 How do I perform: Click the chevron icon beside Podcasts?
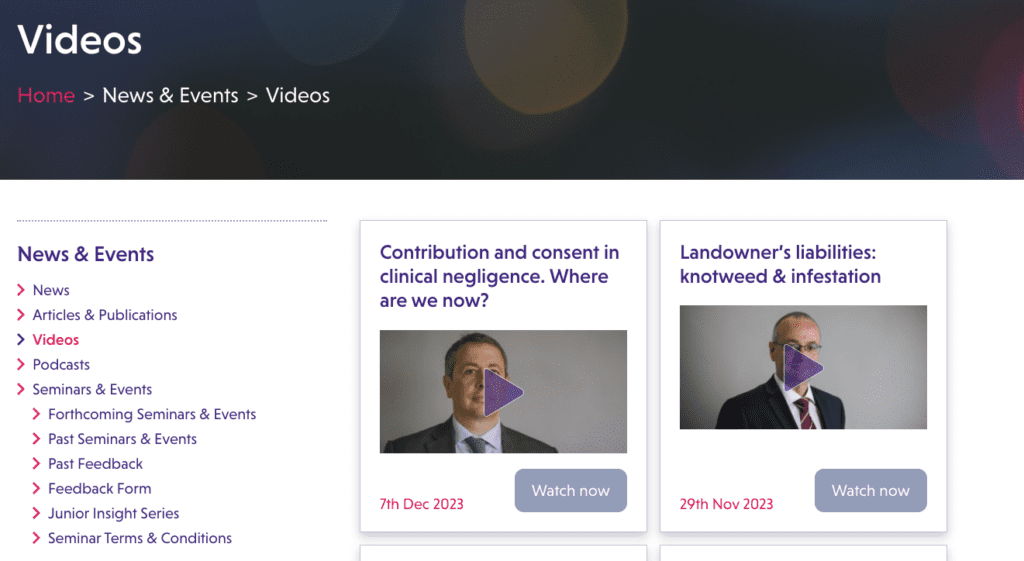(22, 365)
